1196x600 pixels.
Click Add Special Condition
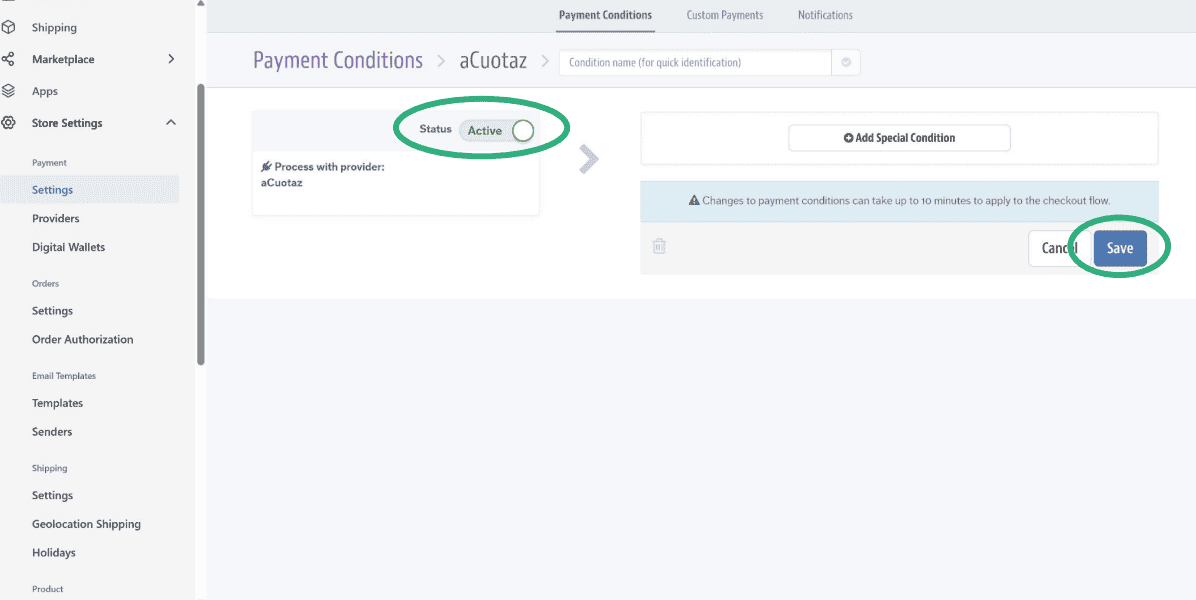click(898, 138)
